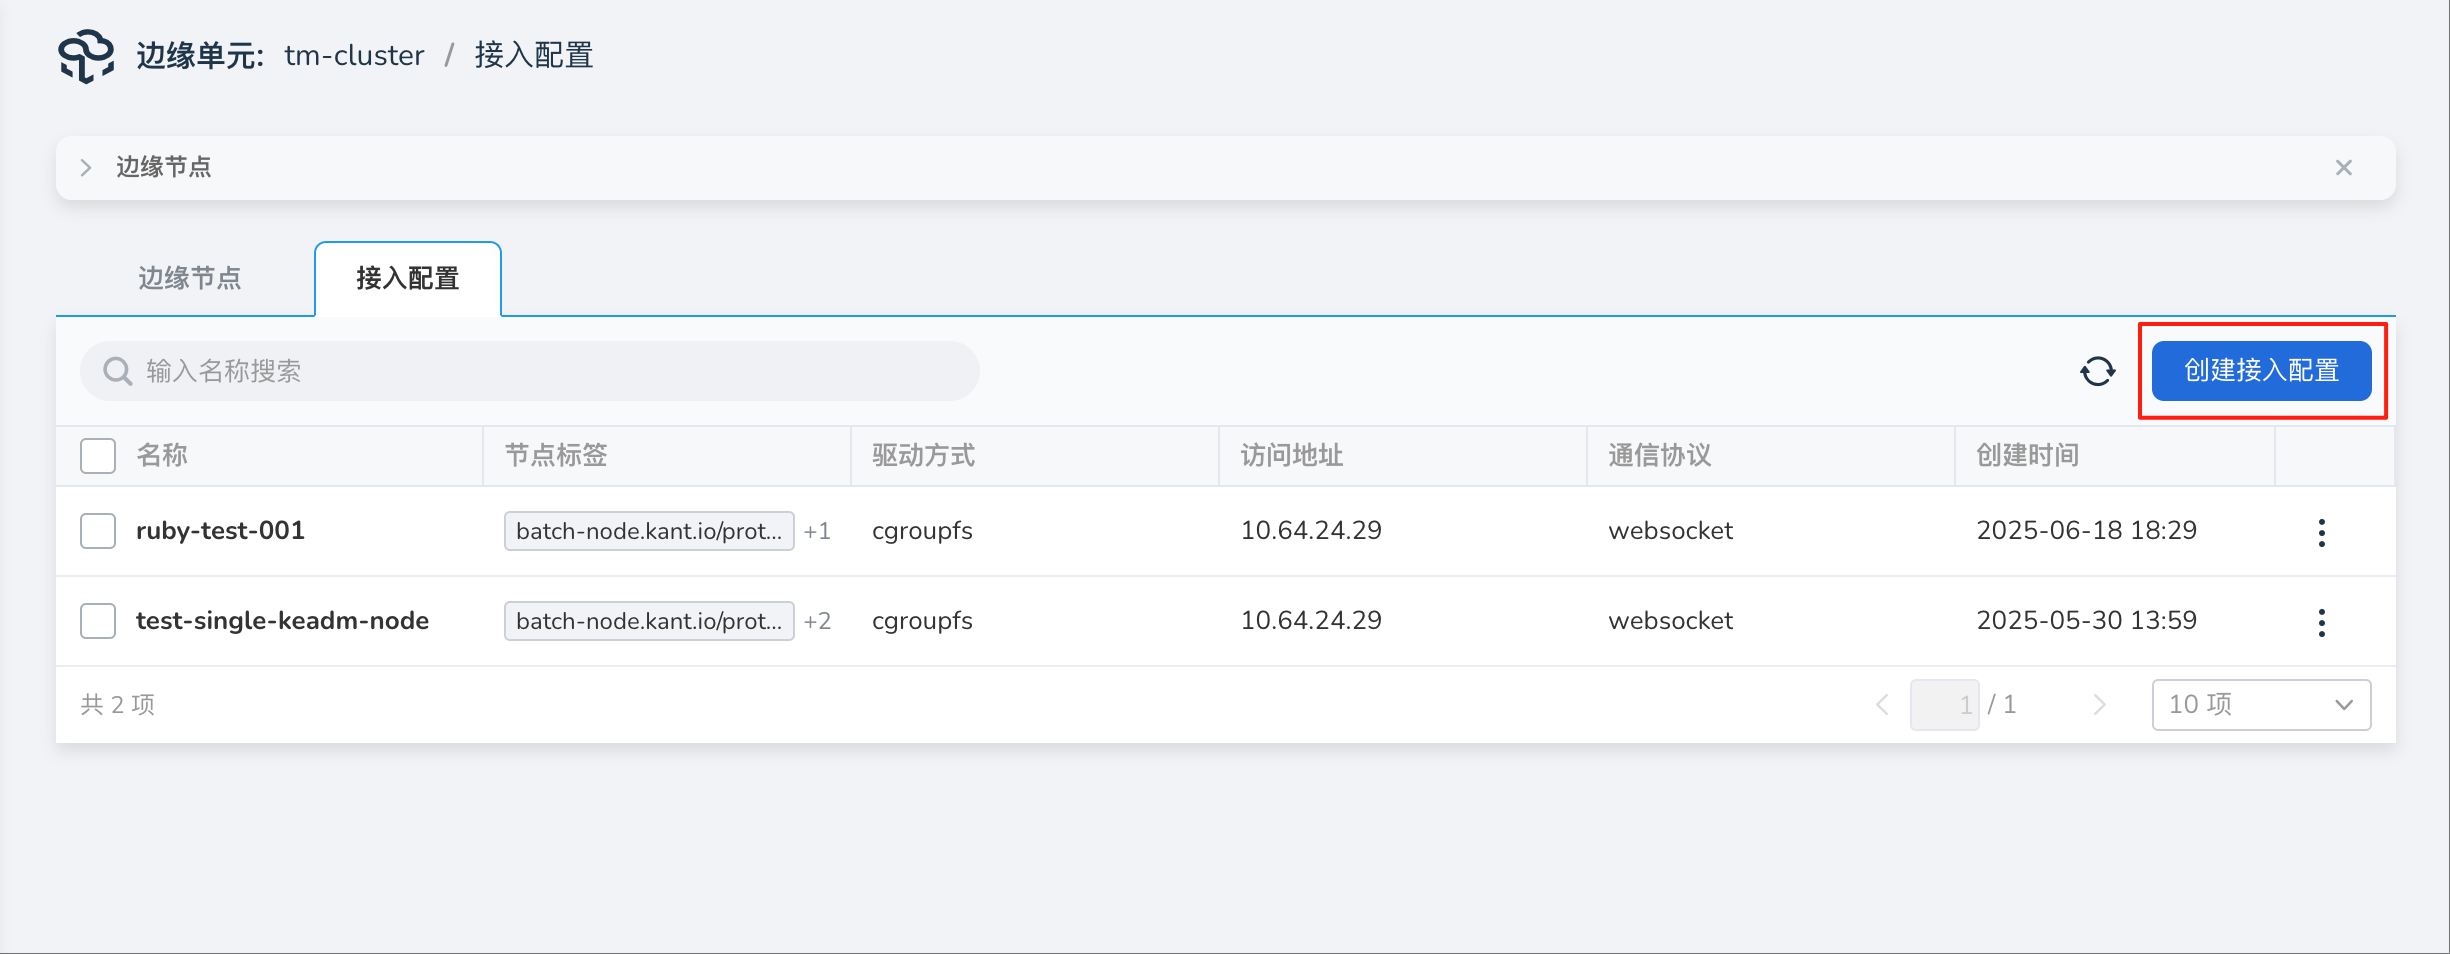Close the 边缘节点 banner panel
2450x954 pixels.
point(2343,168)
